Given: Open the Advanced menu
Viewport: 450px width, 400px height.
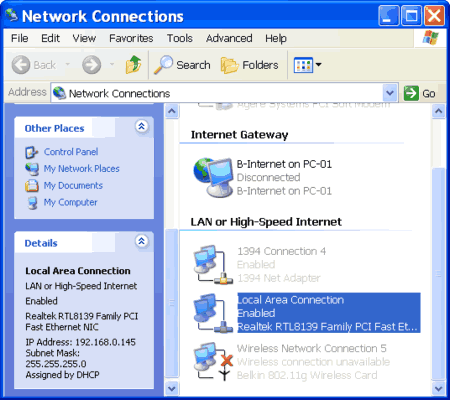Looking at the screenshot, I should coord(229,38).
